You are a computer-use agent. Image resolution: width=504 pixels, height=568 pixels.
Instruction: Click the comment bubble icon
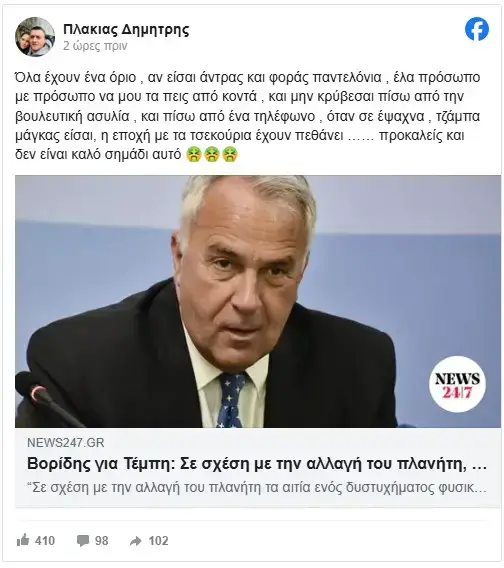(83, 541)
